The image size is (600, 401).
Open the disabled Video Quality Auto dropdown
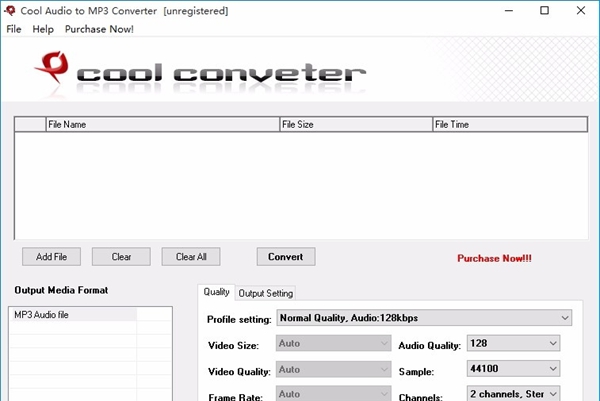click(x=333, y=369)
